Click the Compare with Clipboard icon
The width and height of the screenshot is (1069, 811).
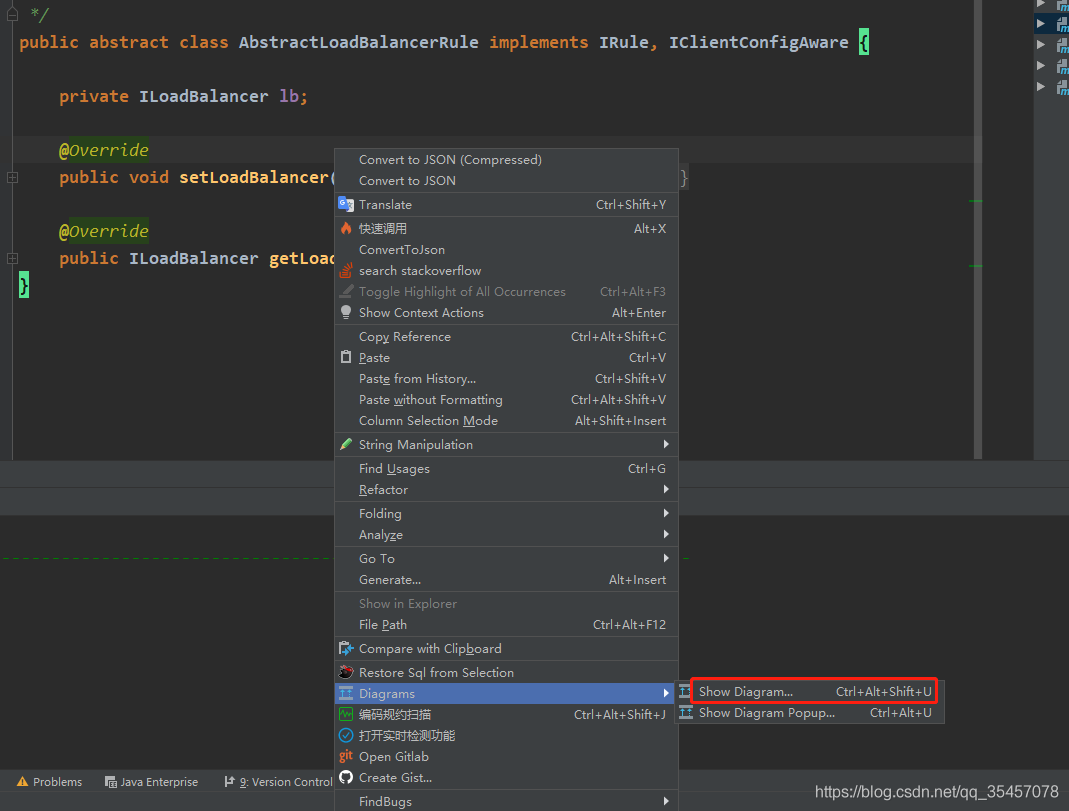coord(346,648)
